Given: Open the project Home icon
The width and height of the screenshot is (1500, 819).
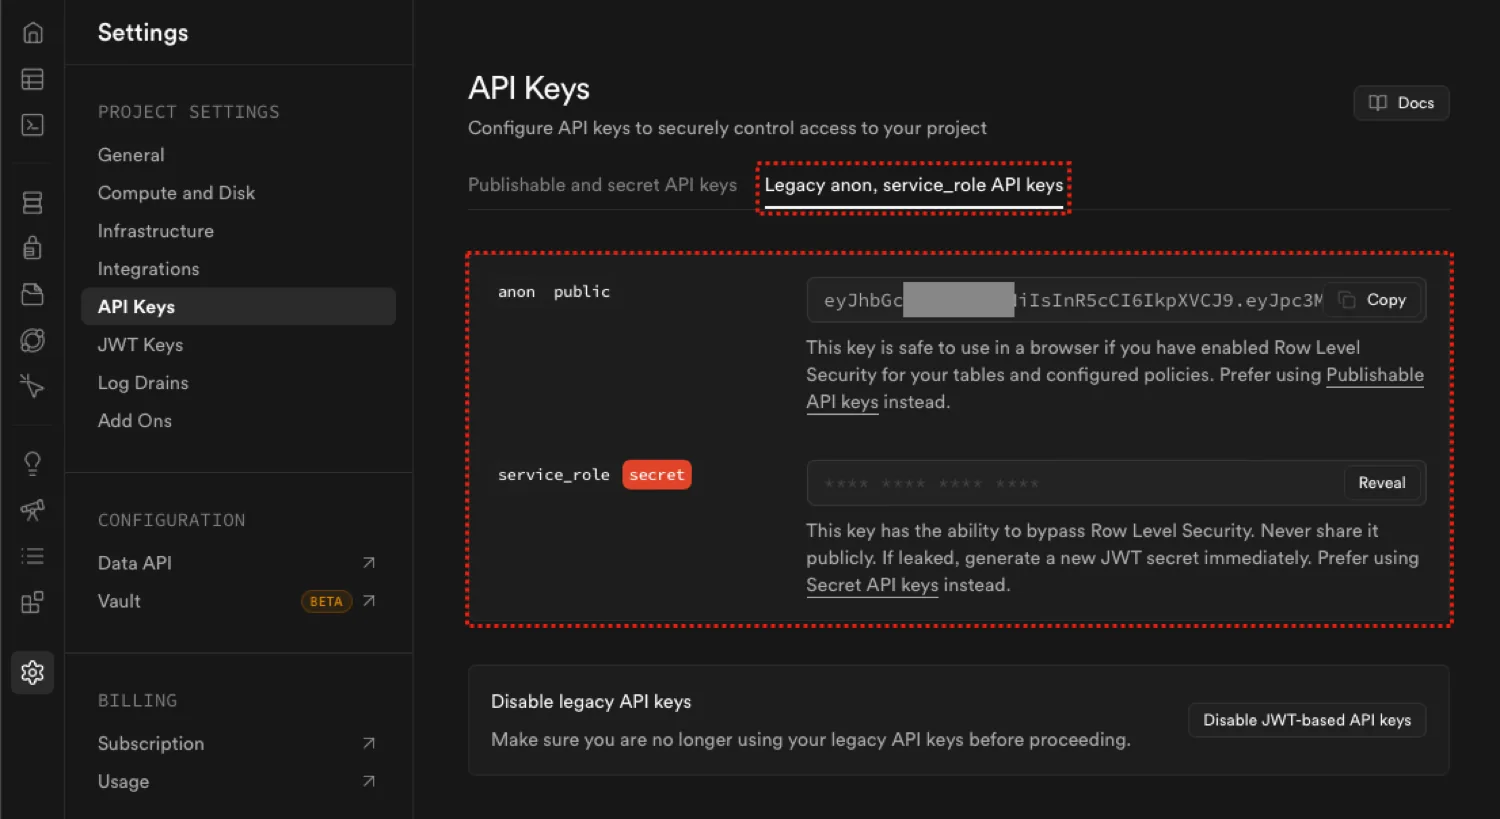Looking at the screenshot, I should [32, 32].
